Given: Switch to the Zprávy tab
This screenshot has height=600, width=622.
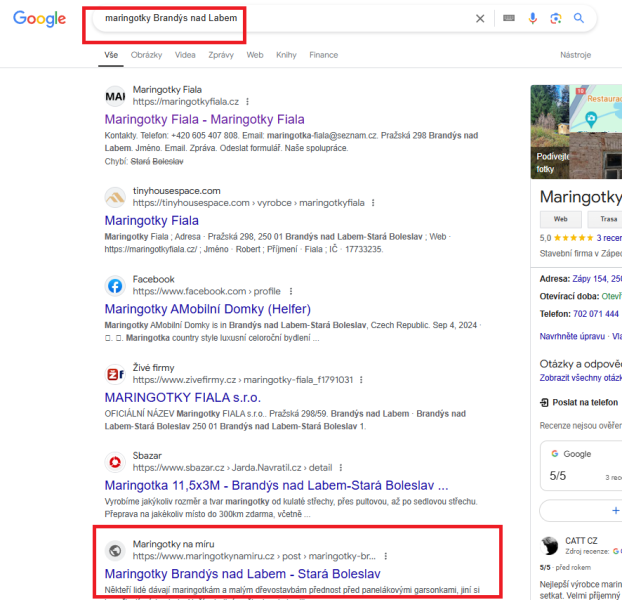Looking at the screenshot, I should pos(221,55).
